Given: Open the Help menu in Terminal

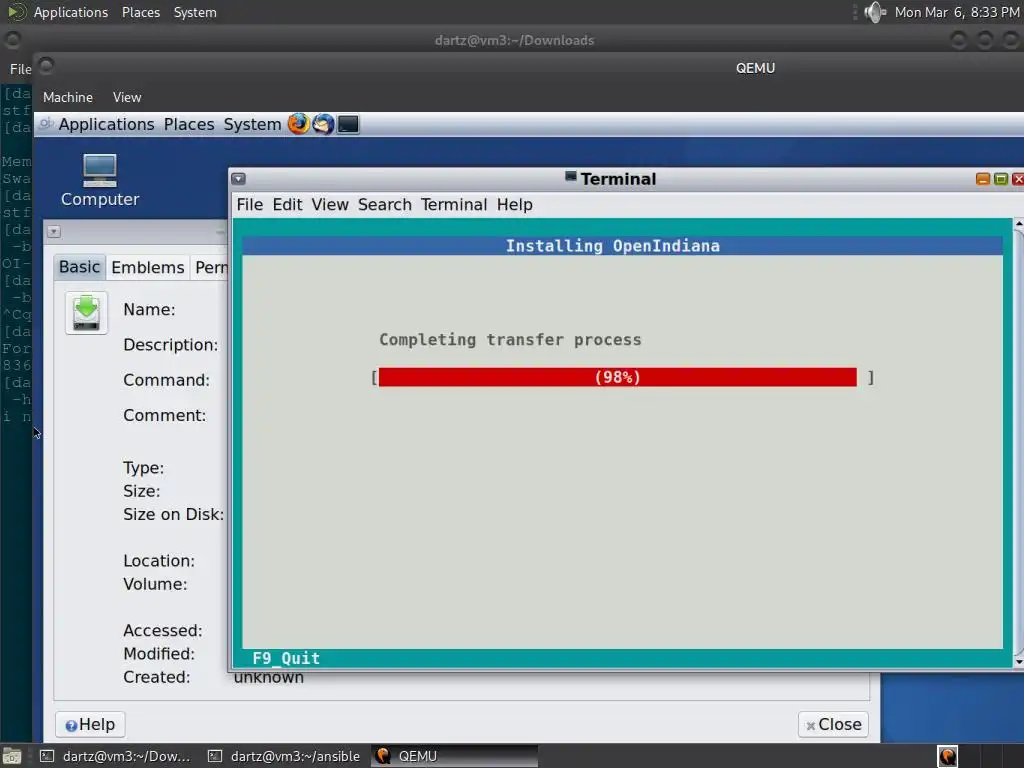Looking at the screenshot, I should click(x=515, y=204).
